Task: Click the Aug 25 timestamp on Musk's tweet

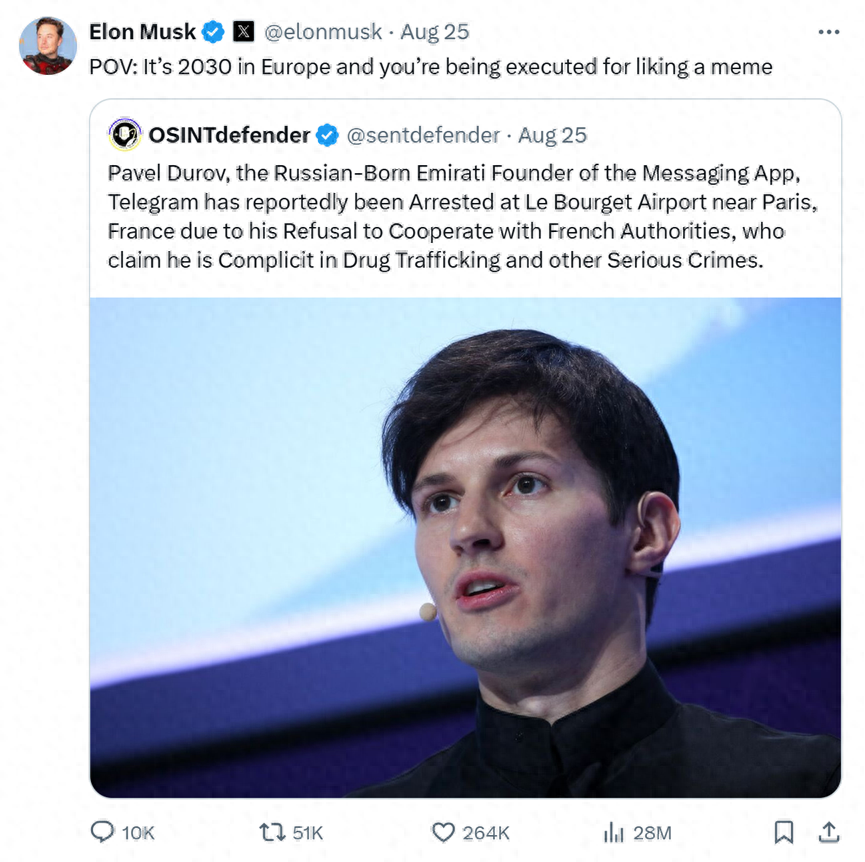Action: point(435,32)
